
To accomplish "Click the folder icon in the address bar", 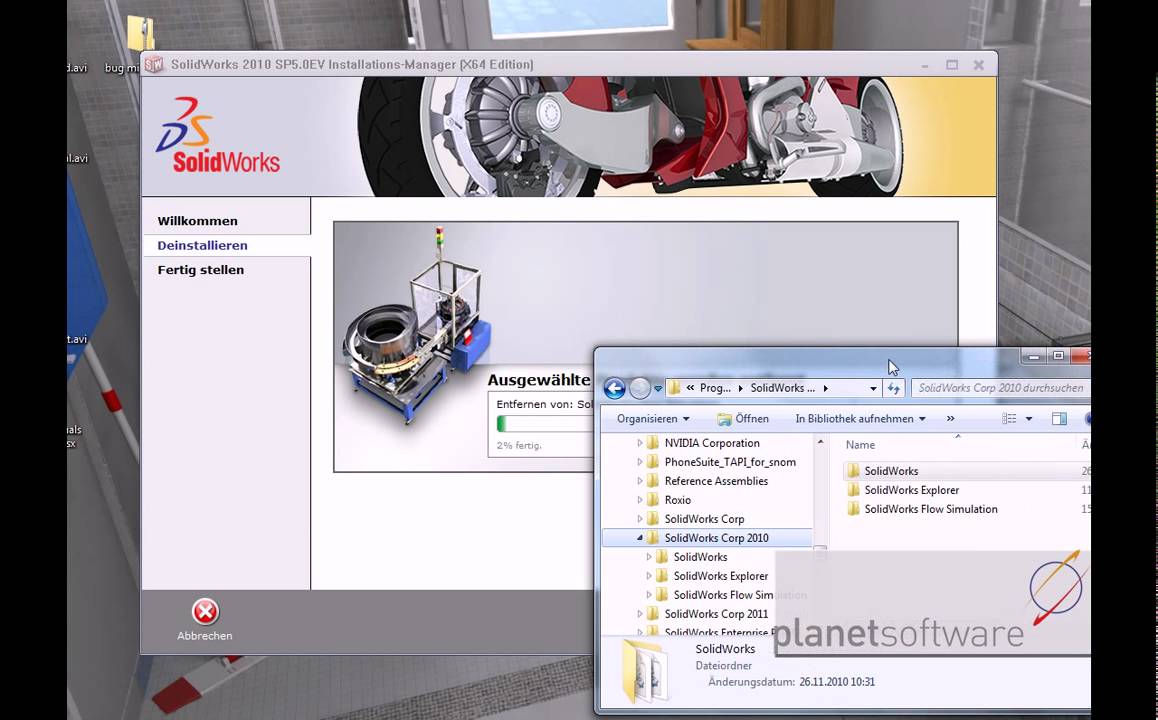I will pyautogui.click(x=674, y=388).
